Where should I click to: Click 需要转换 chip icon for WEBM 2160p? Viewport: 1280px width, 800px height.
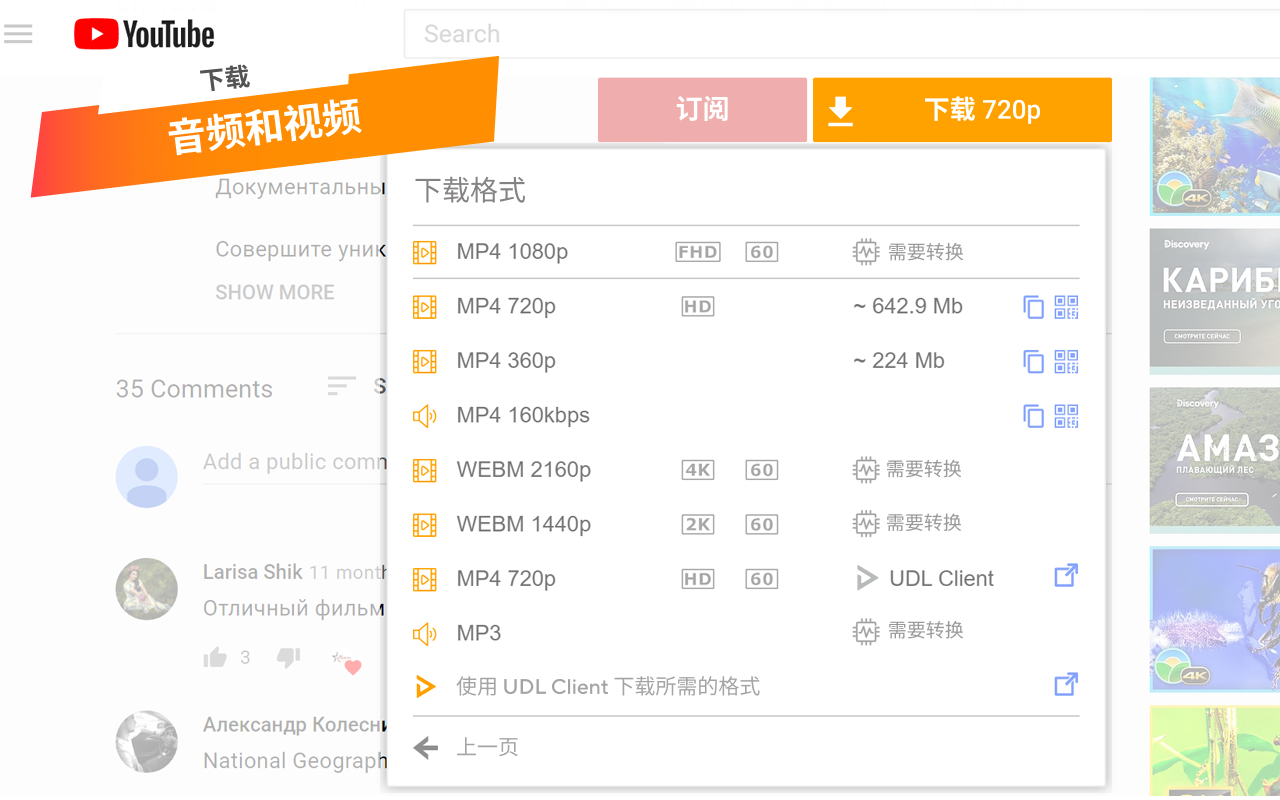[x=865, y=469]
